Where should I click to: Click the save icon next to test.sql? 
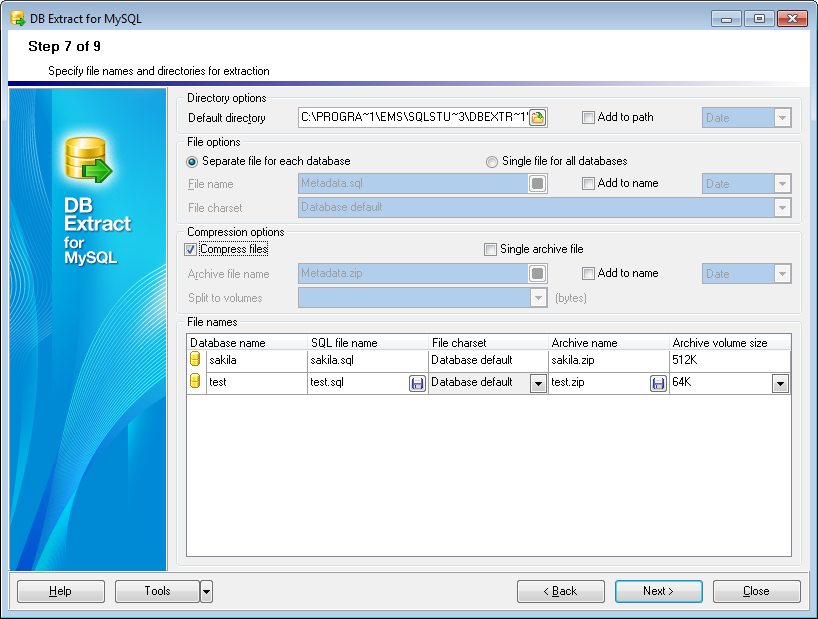tap(417, 383)
